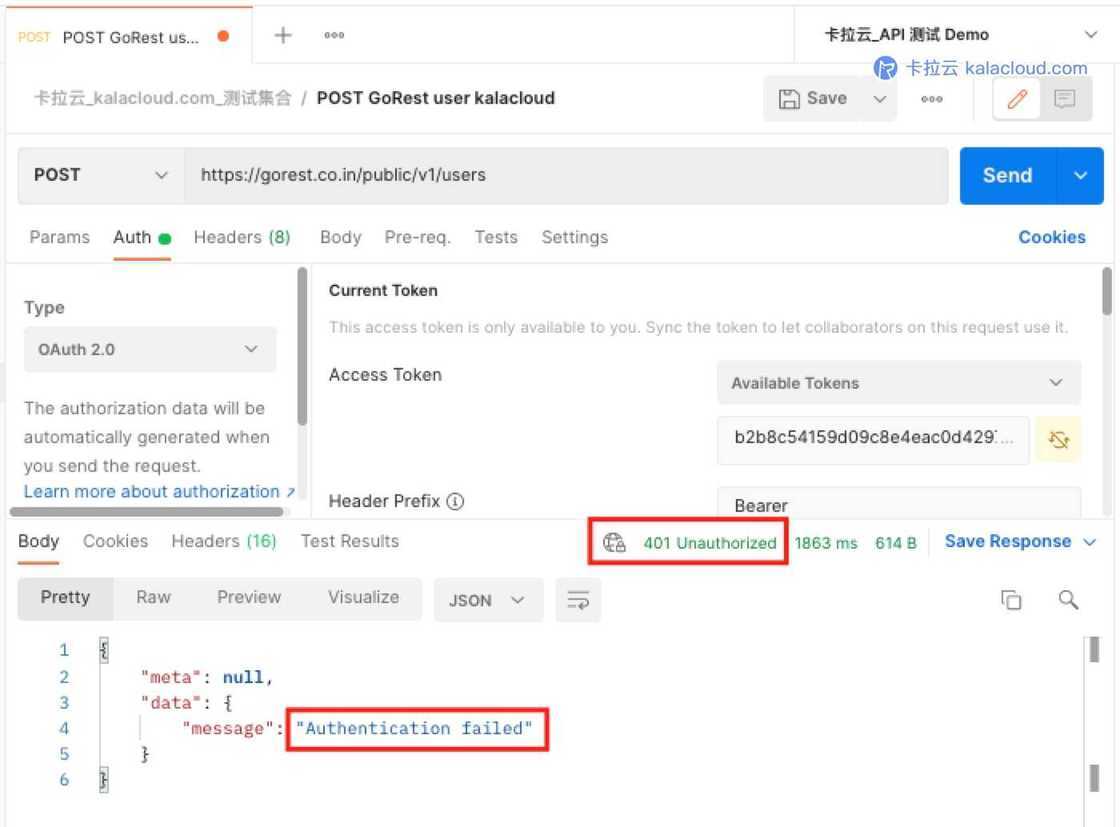Click the "Authentication failed" message value
This screenshot has width=1120, height=827.
[x=414, y=728]
